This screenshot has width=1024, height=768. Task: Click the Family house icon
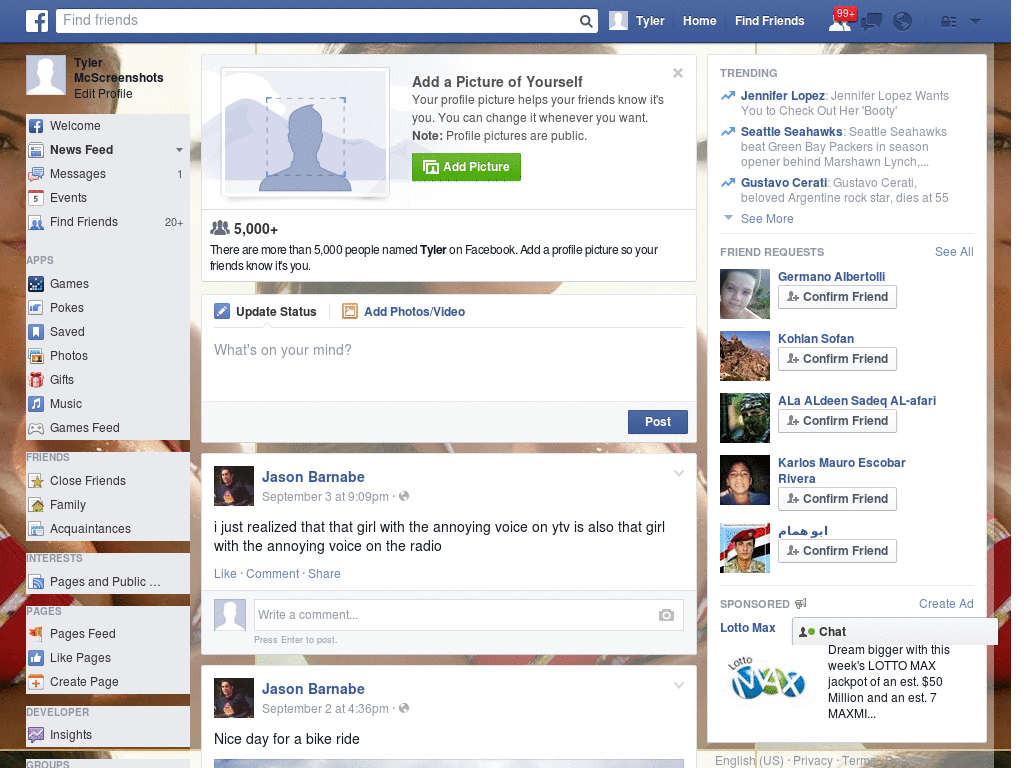[x=36, y=505]
